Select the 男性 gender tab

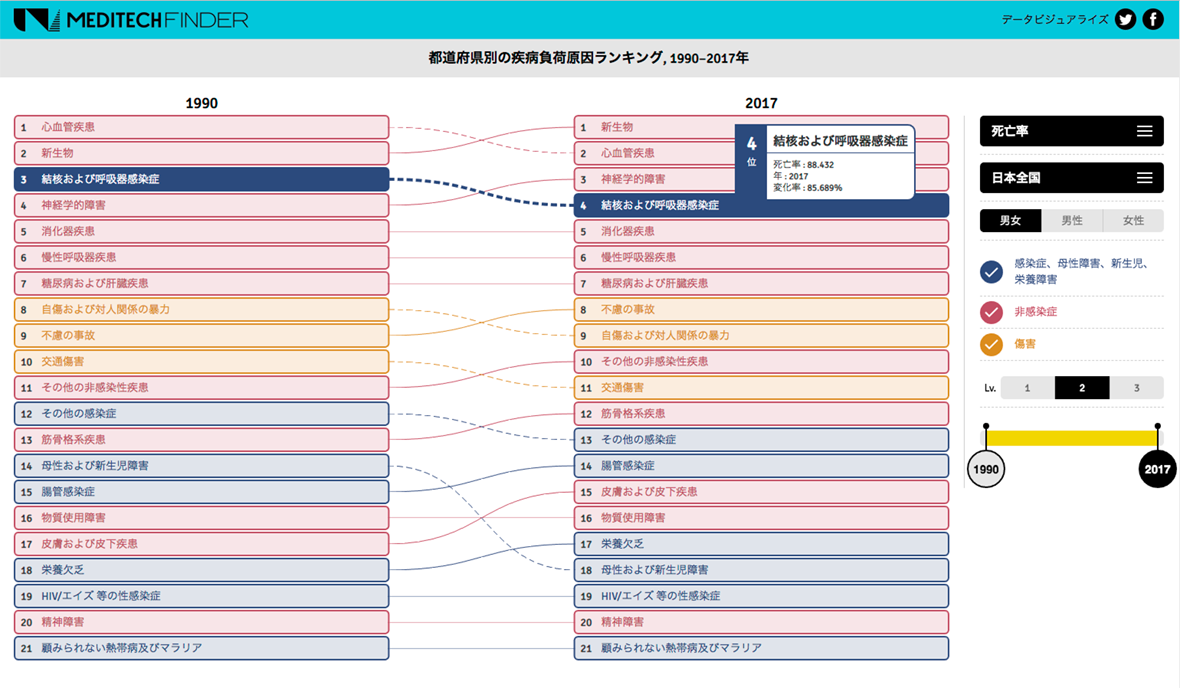coord(1071,221)
